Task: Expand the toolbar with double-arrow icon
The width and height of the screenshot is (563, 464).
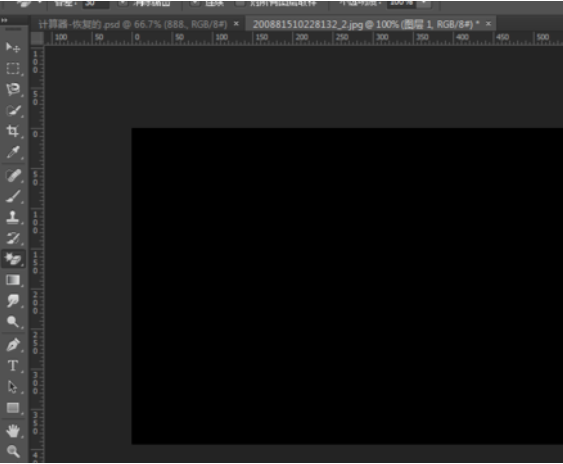Action: click(4, 20)
